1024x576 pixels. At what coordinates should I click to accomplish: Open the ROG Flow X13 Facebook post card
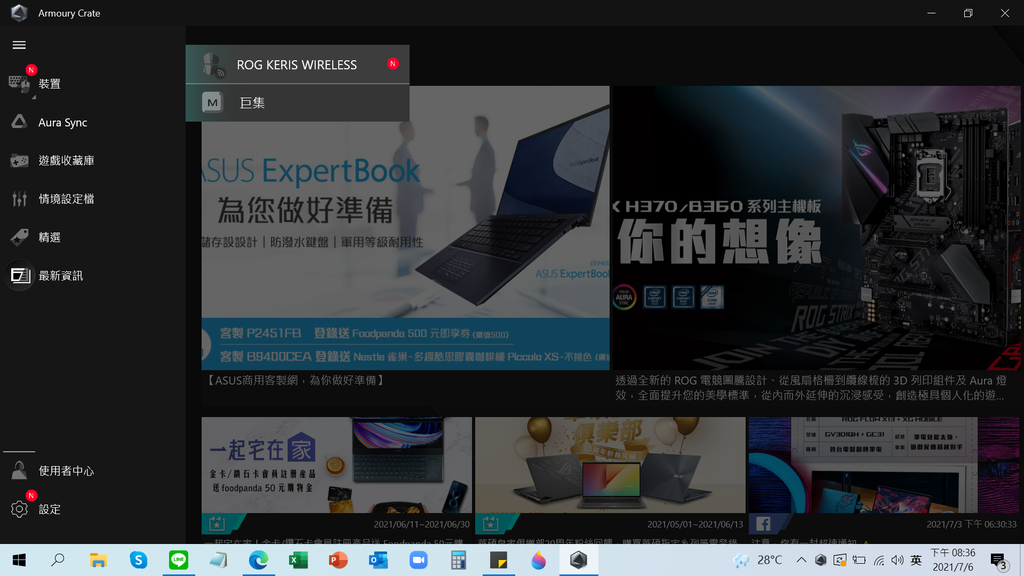884,465
